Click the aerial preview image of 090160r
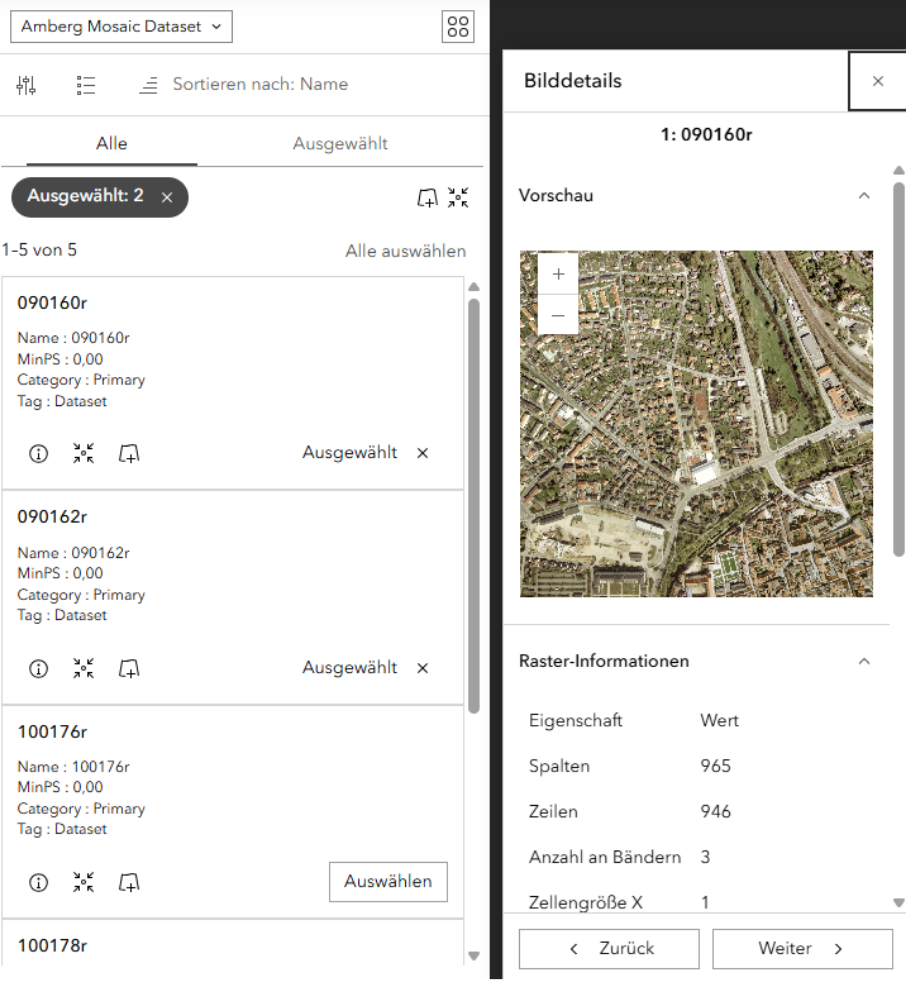This screenshot has height=981, width=906. (x=696, y=424)
